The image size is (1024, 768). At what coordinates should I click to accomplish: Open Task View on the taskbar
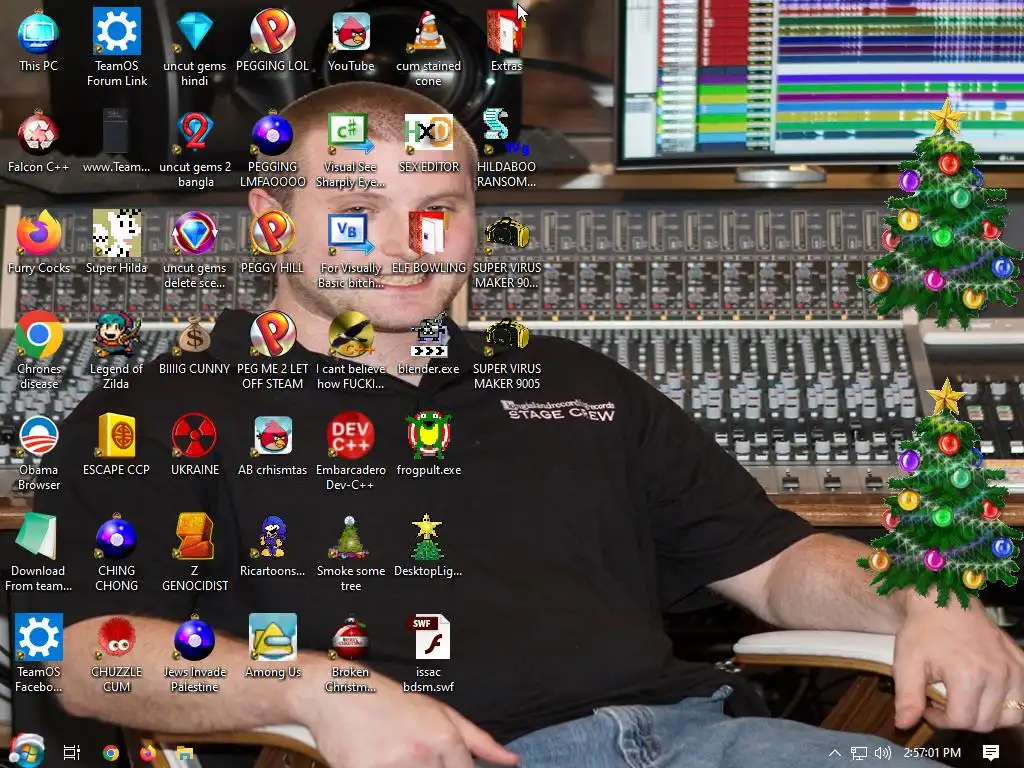(71, 753)
